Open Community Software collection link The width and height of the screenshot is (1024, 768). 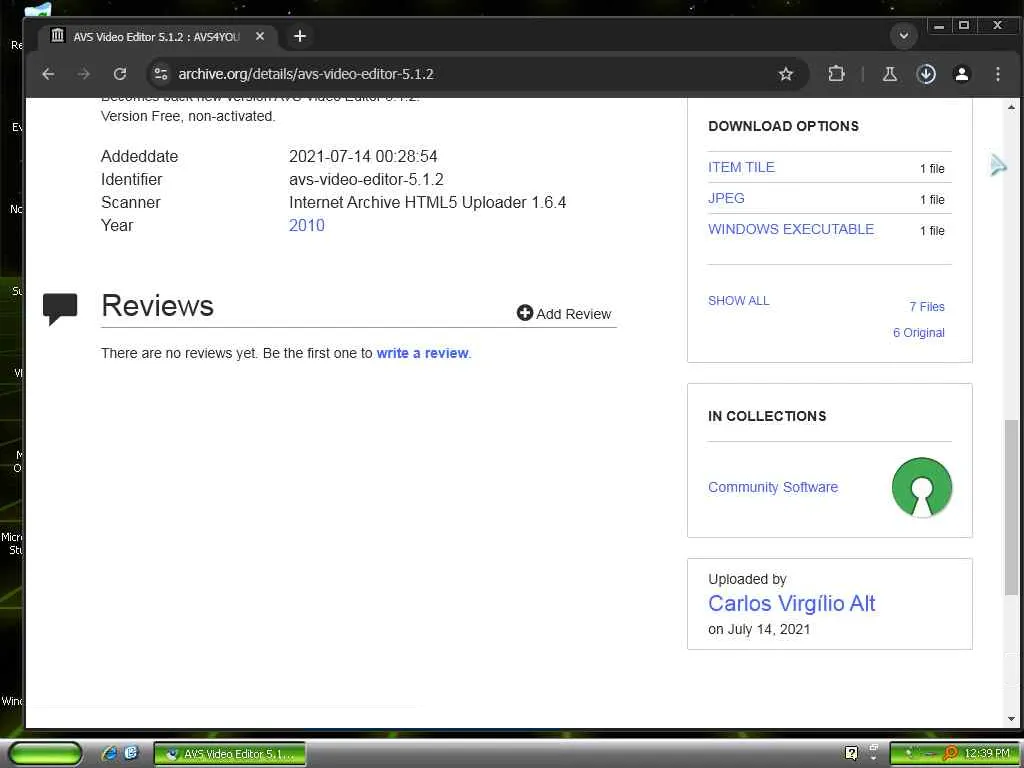773,487
